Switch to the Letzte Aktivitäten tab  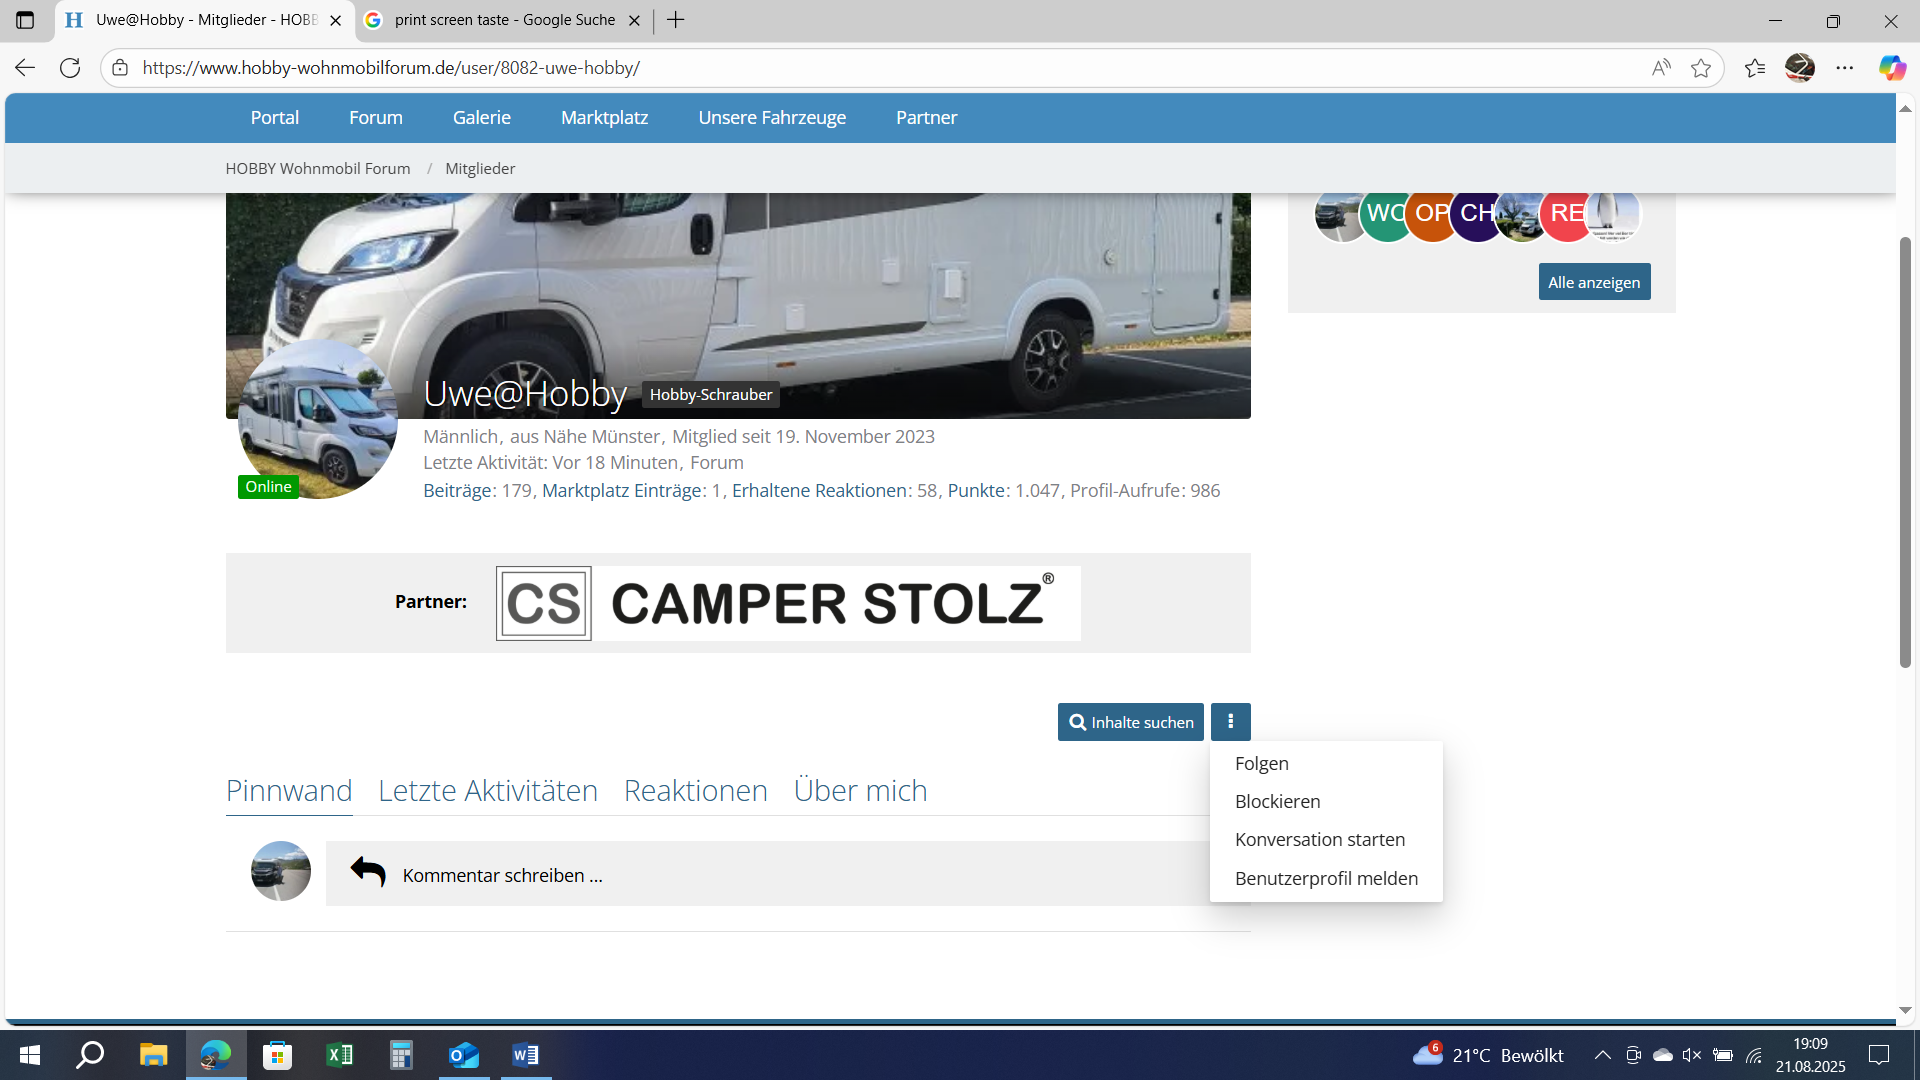[488, 791]
